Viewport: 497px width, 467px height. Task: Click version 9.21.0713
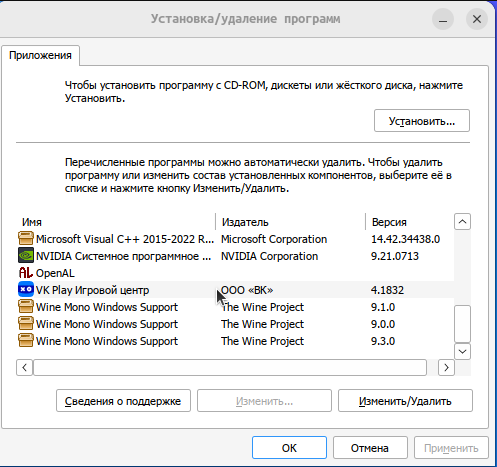pos(395,256)
